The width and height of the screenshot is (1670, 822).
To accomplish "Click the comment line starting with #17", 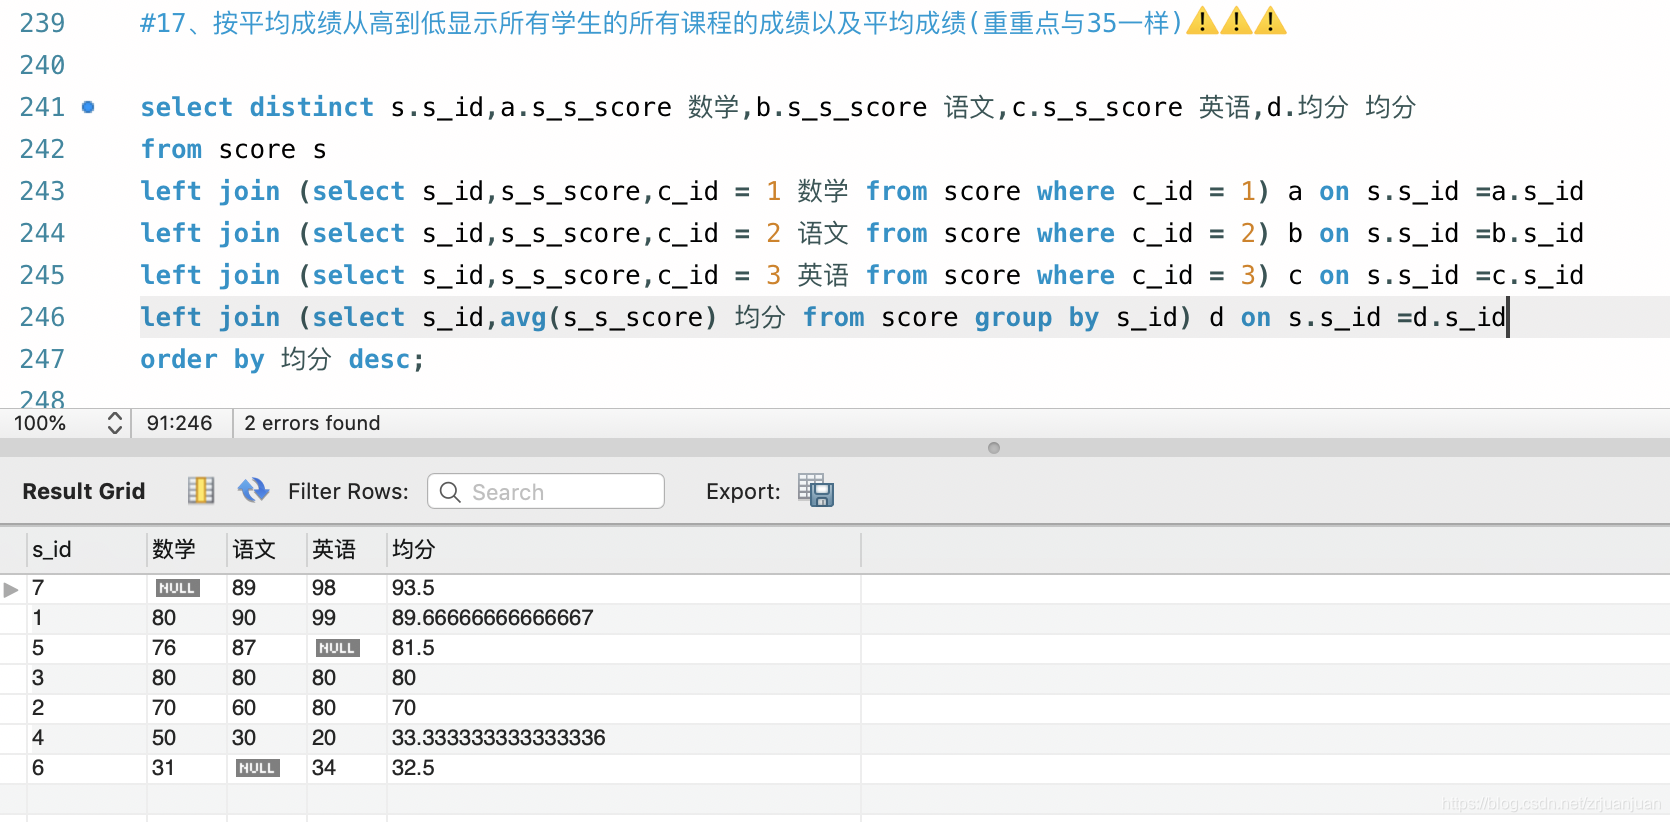I will (713, 22).
